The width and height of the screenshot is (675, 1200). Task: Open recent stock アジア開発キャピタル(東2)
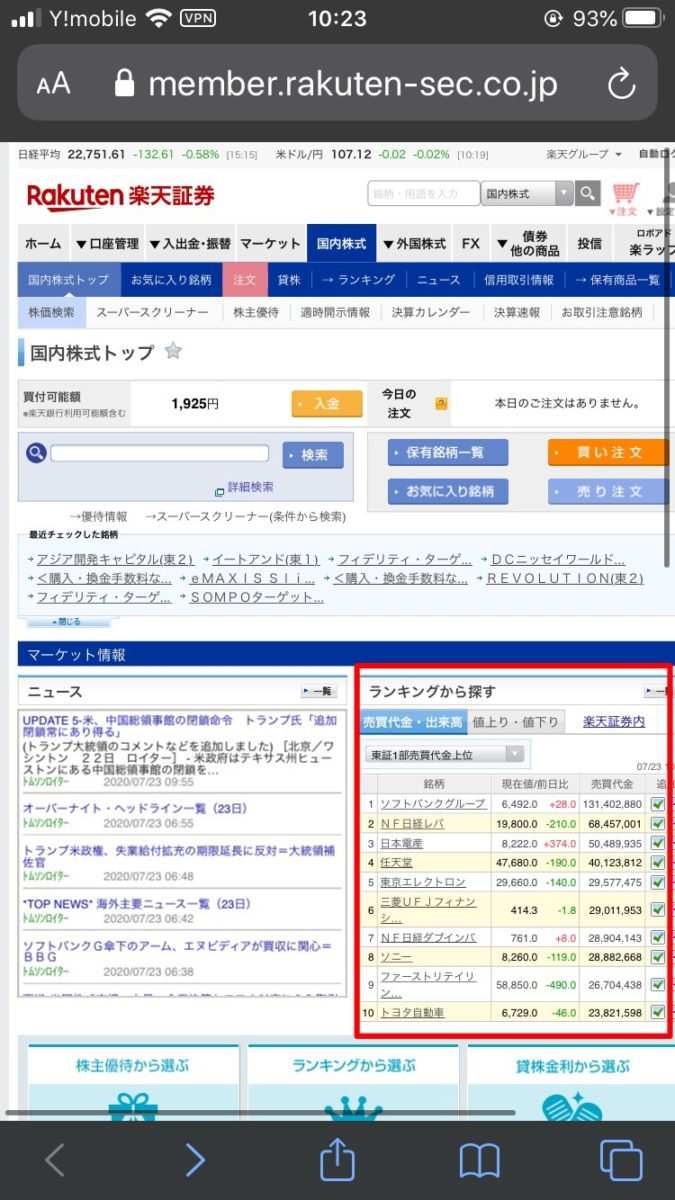(x=115, y=560)
